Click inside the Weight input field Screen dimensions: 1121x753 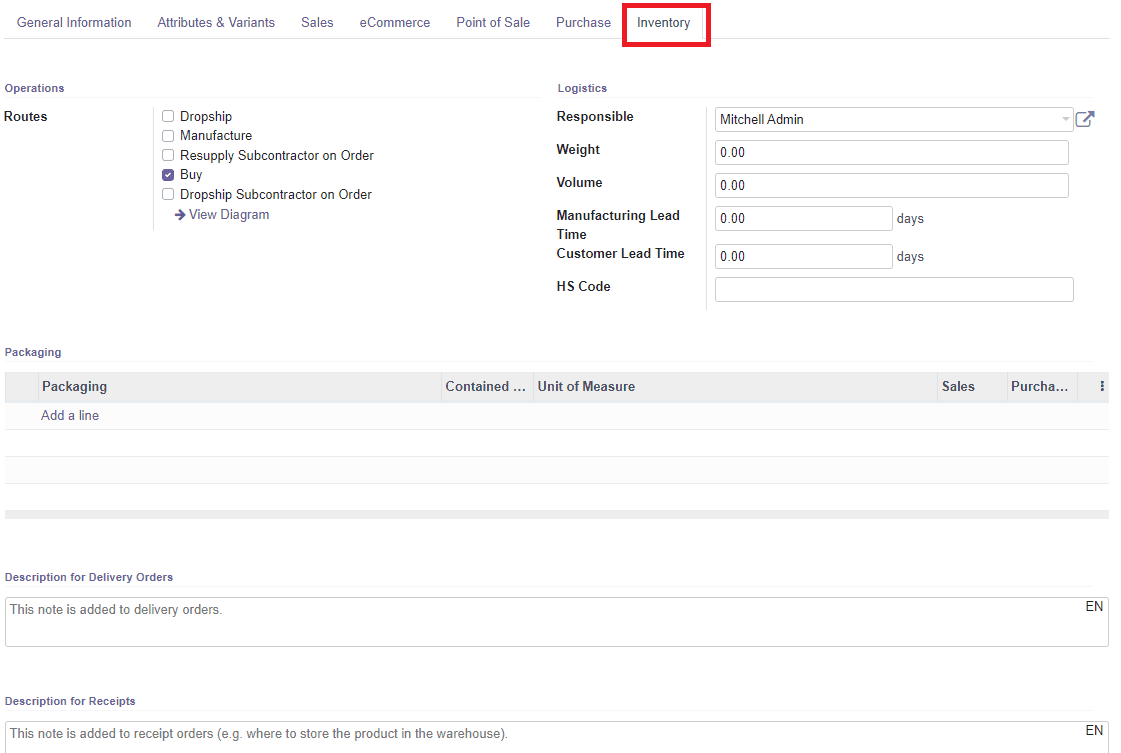[x=890, y=151]
